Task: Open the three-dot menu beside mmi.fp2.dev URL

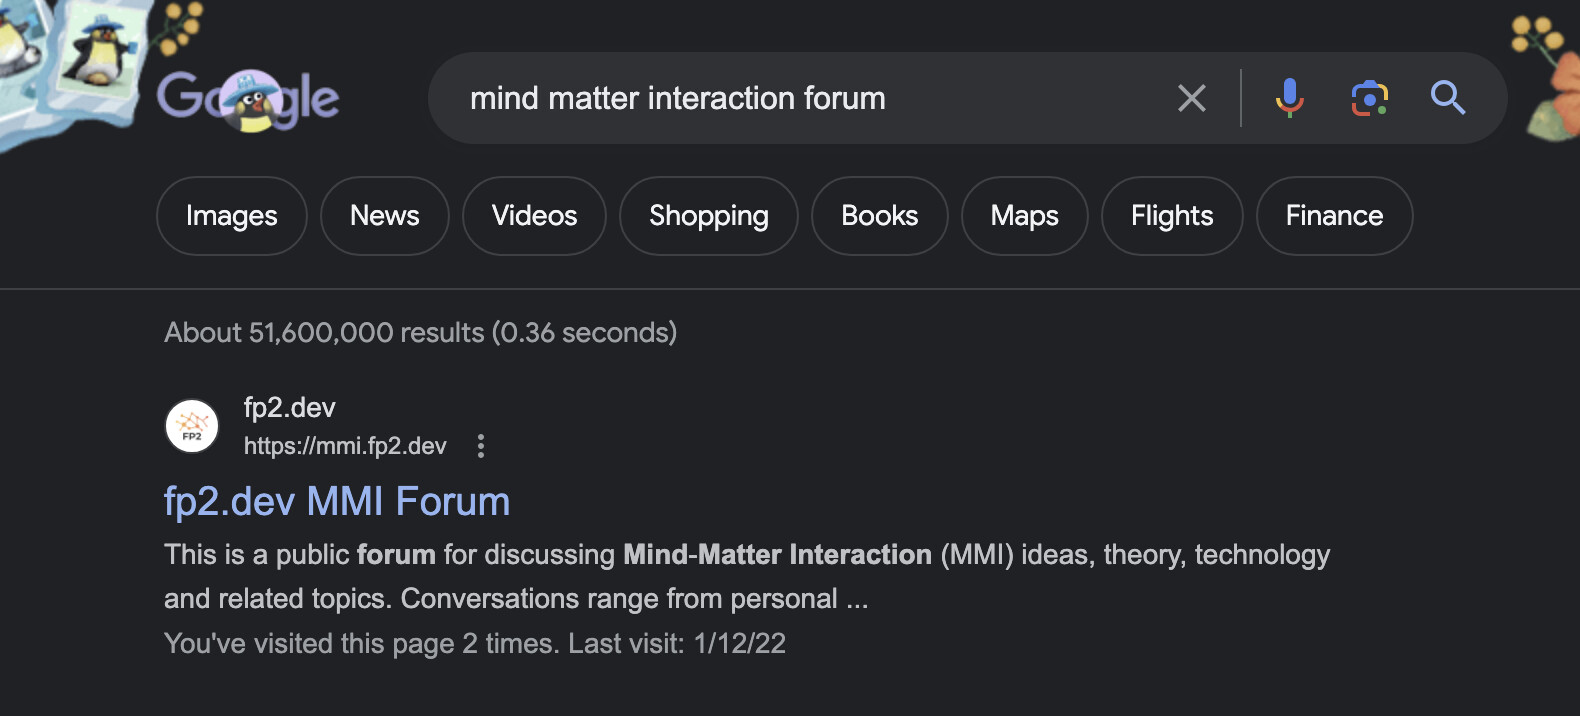Action: pos(481,446)
